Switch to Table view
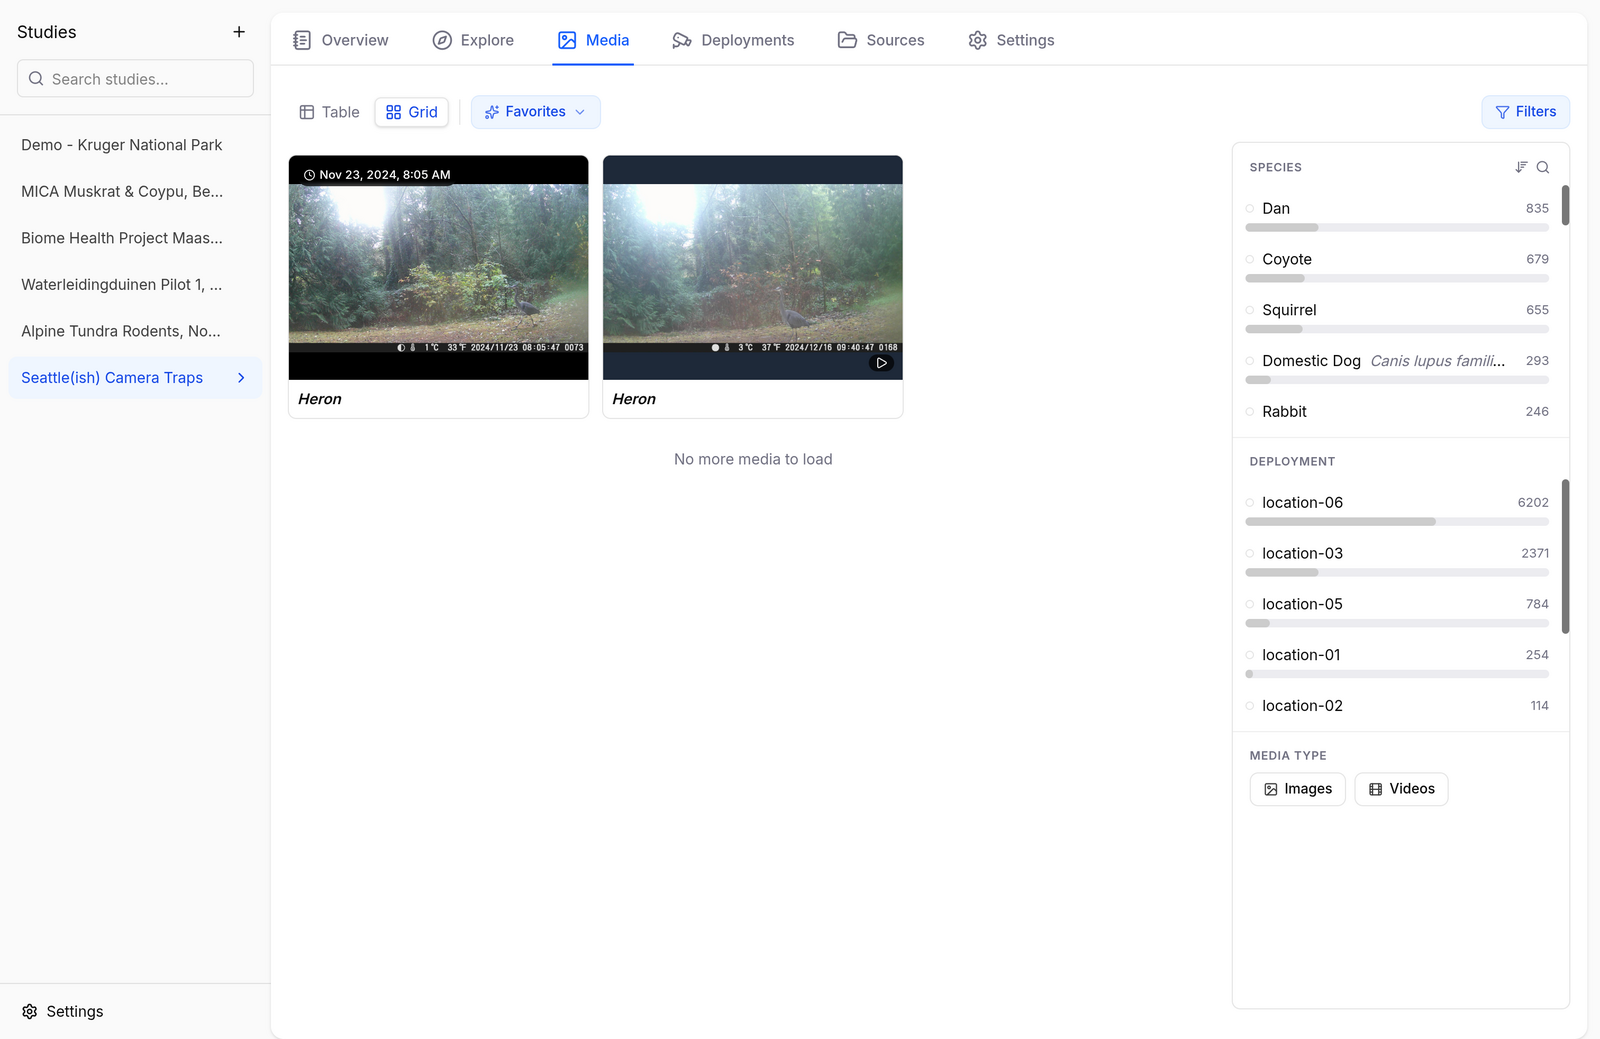This screenshot has height=1039, width=1600. coord(329,112)
